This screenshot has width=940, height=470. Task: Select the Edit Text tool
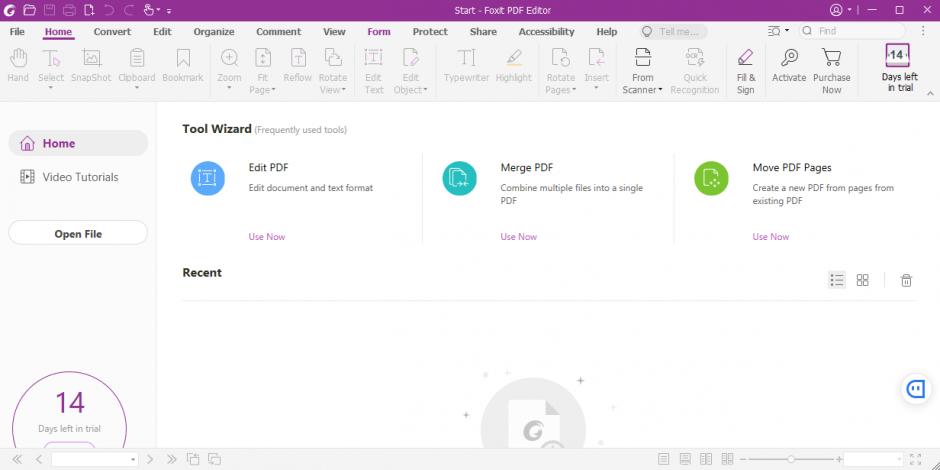click(373, 71)
